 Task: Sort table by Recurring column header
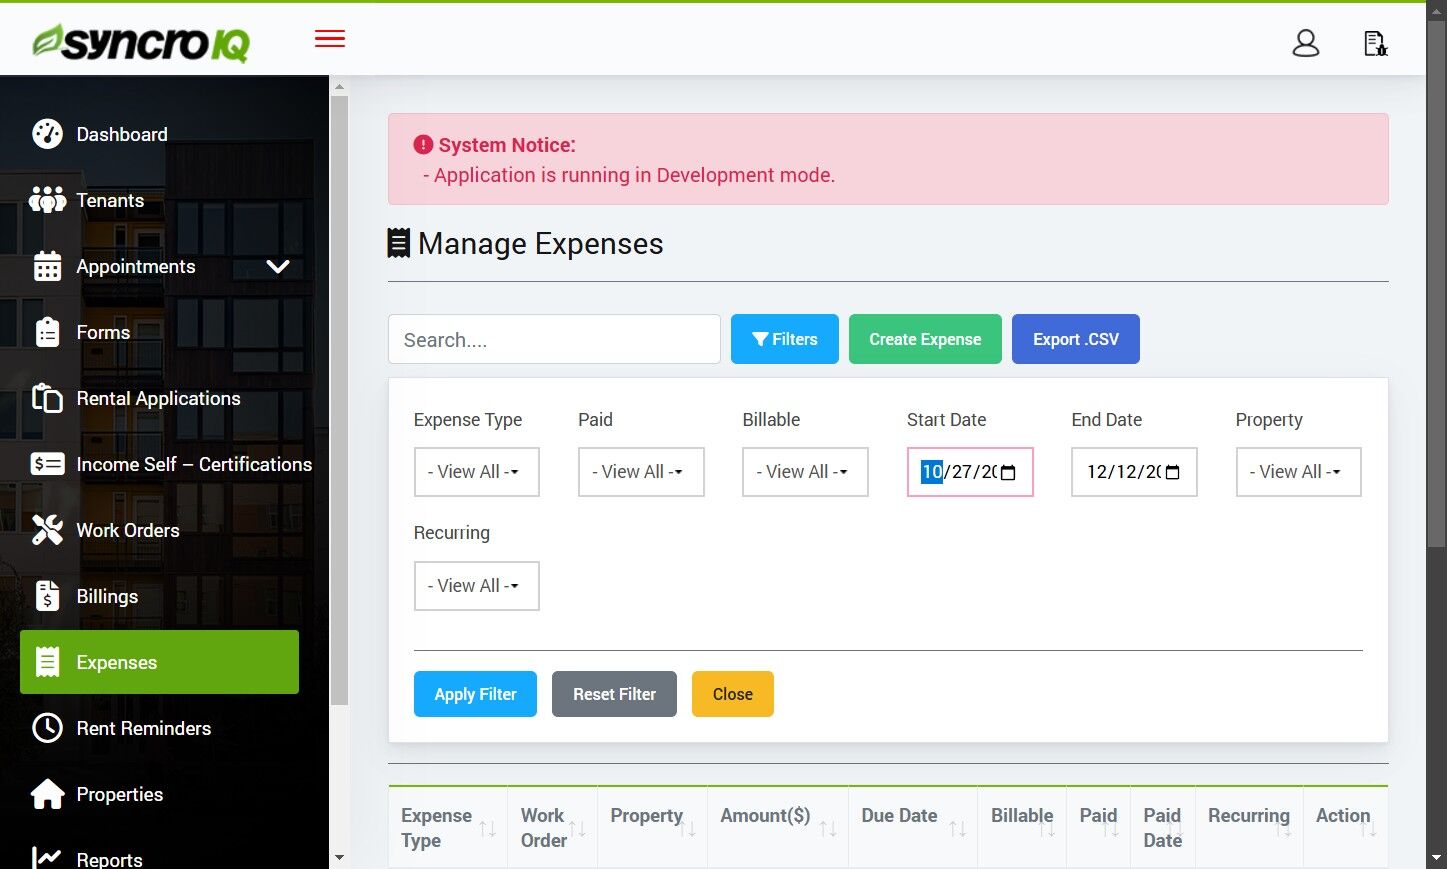pyautogui.click(x=1249, y=828)
